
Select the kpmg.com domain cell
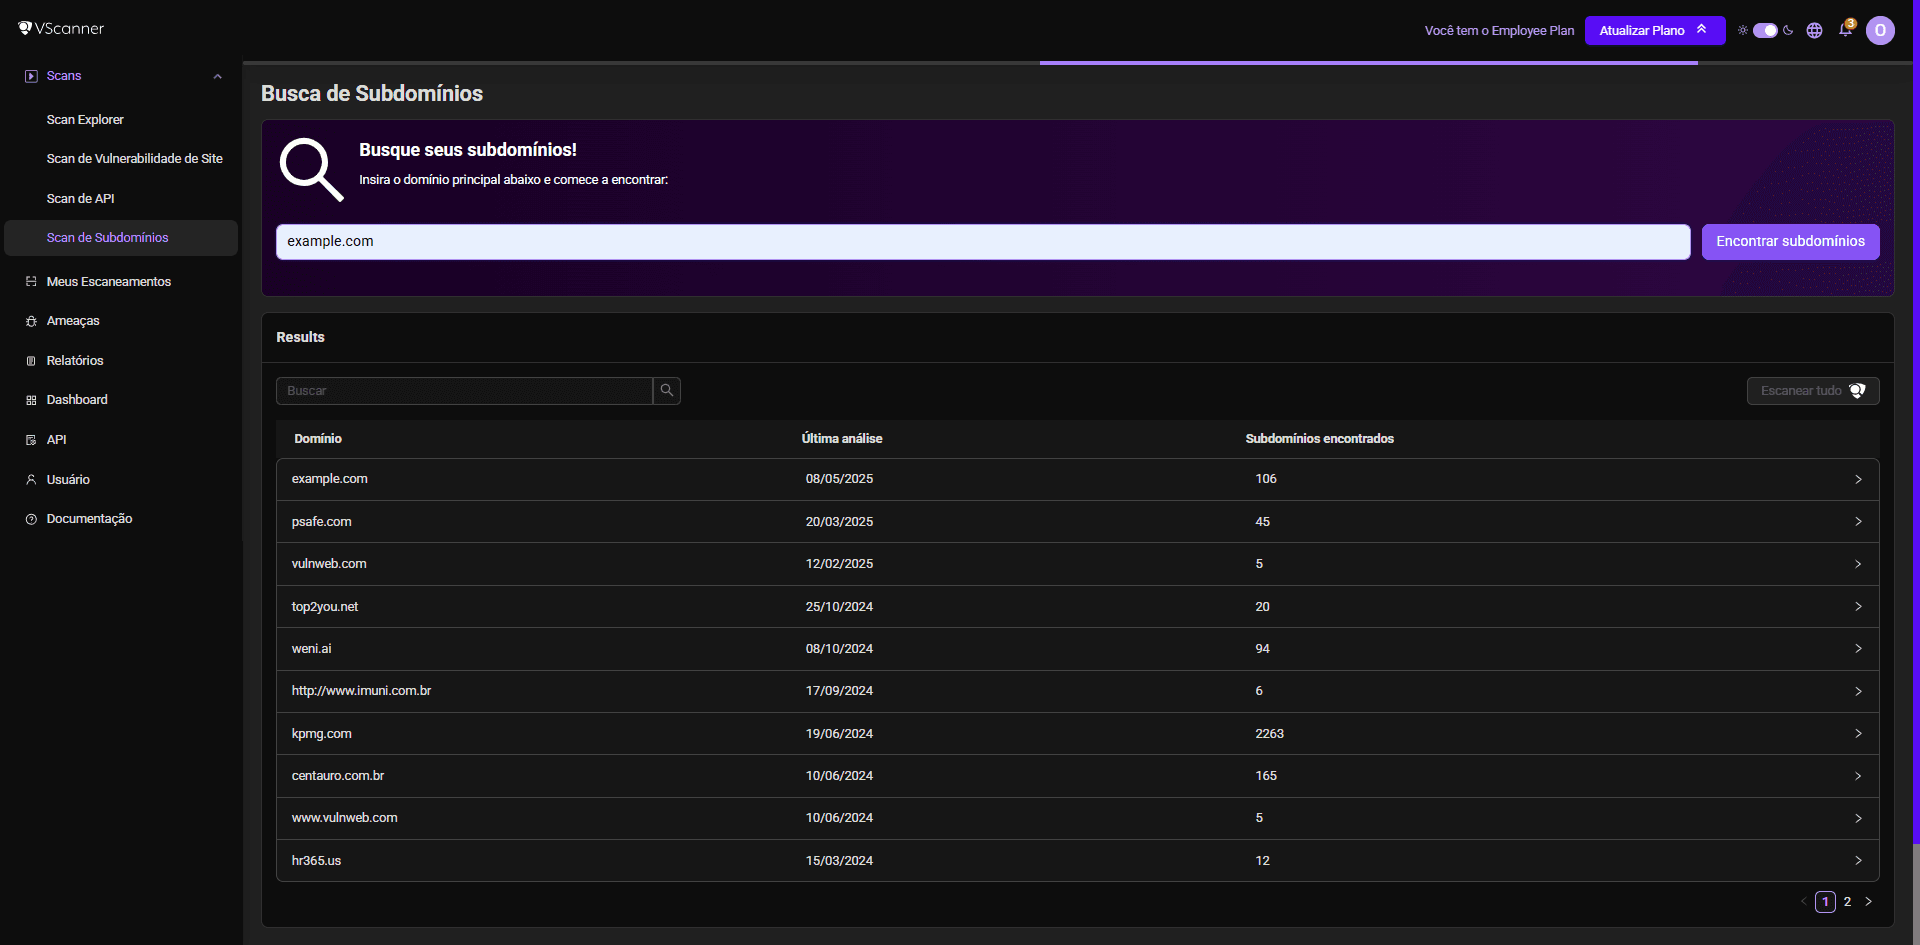tap(321, 734)
